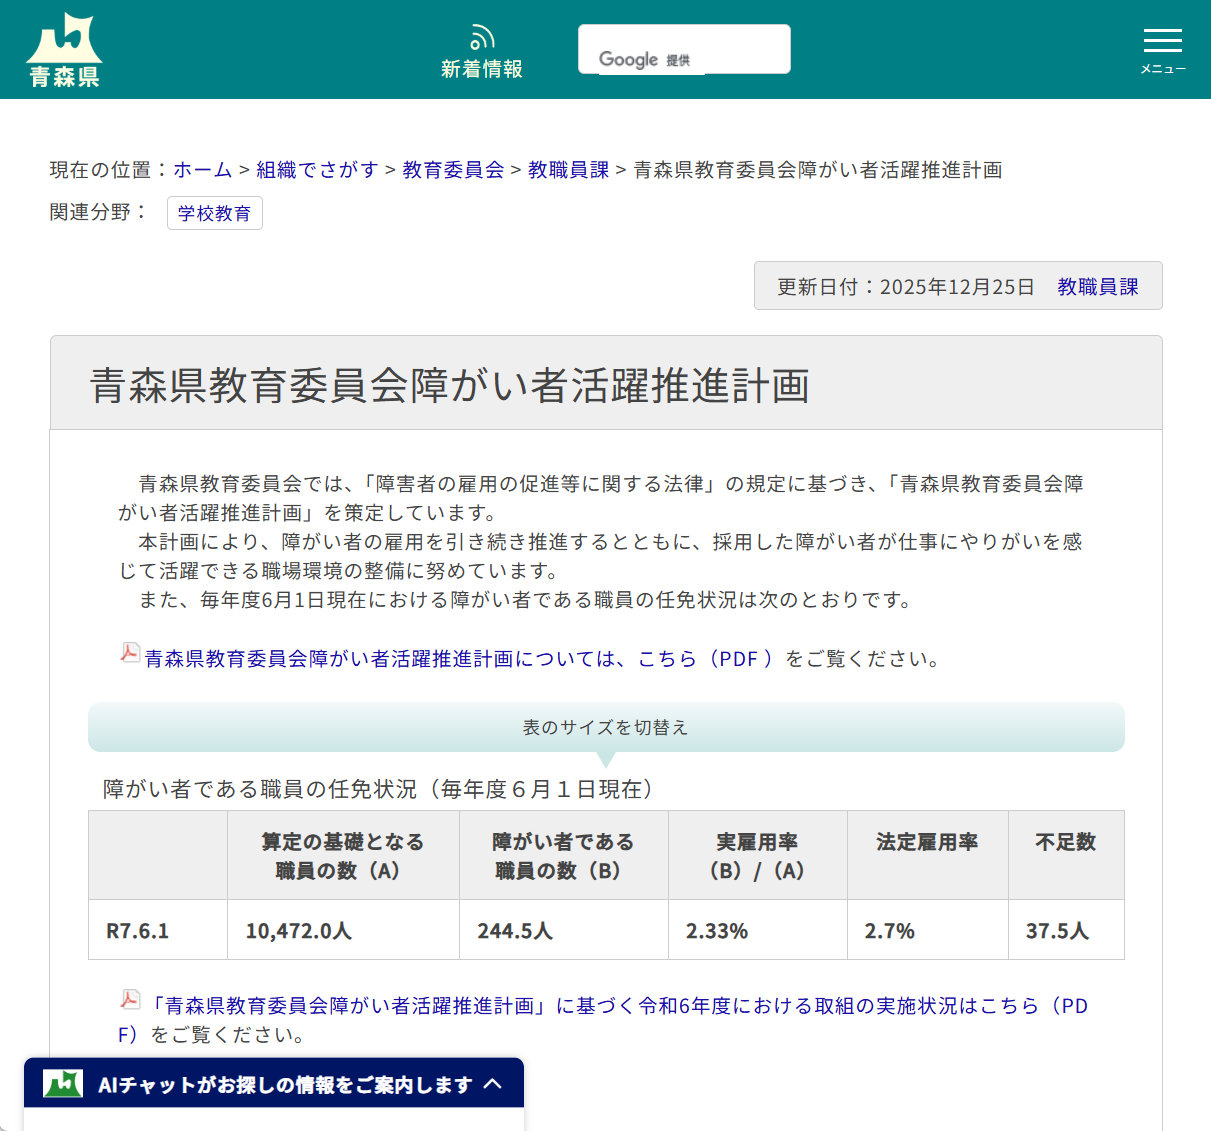
Task: Click the teal gradient table-size toggle bar
Action: tap(606, 728)
